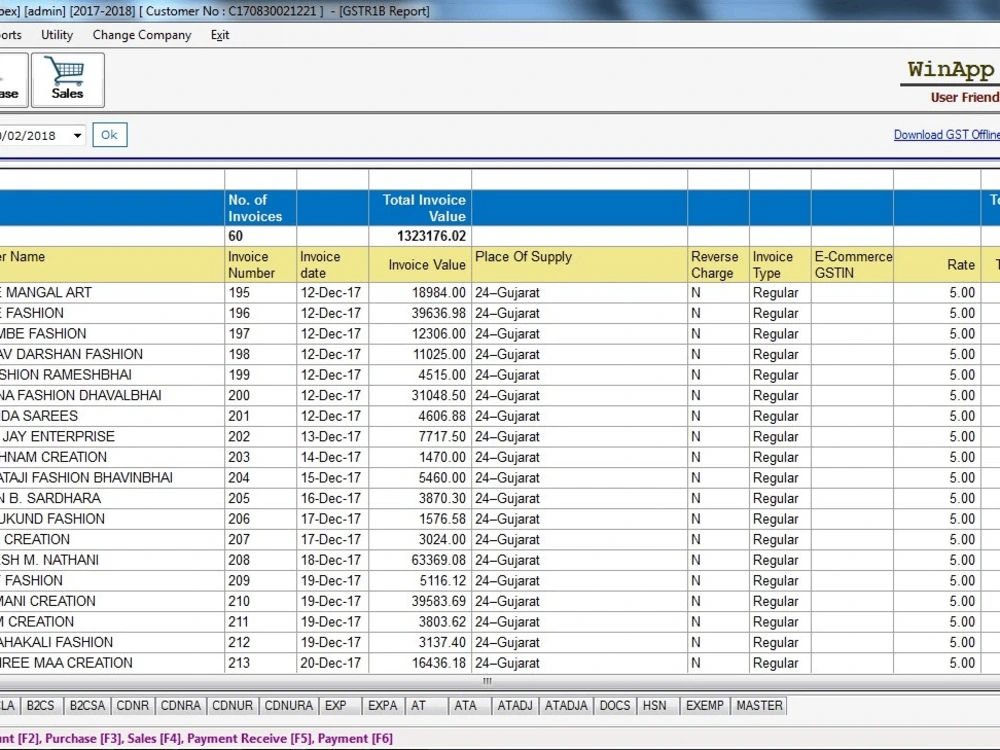The height and width of the screenshot is (750, 1000).
Task: Click the horizontal scrollbar grip below table
Action: click(x=487, y=681)
